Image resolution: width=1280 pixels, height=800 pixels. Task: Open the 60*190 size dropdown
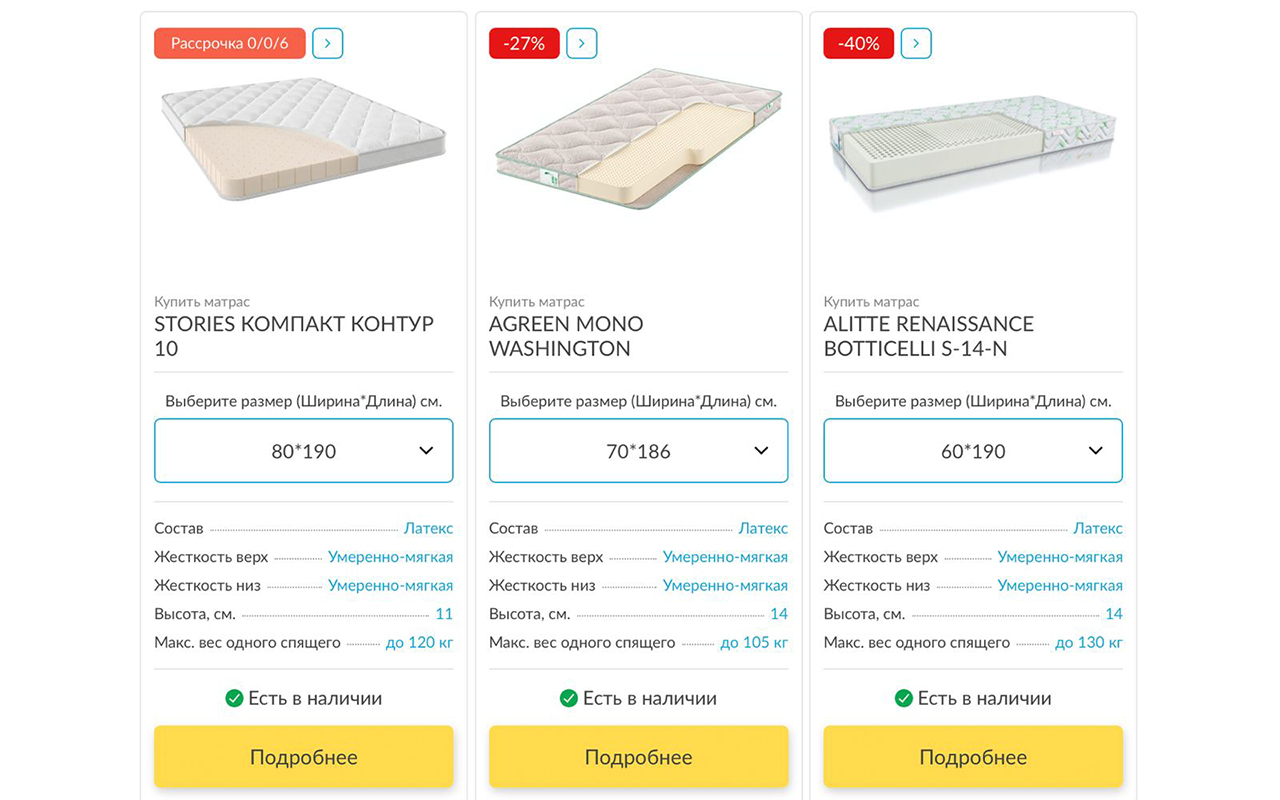pos(973,451)
